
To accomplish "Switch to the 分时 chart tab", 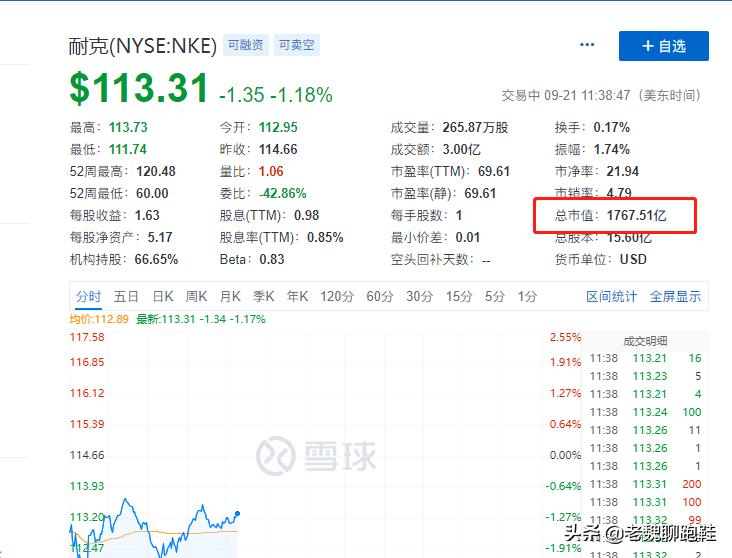I will tap(88, 296).
